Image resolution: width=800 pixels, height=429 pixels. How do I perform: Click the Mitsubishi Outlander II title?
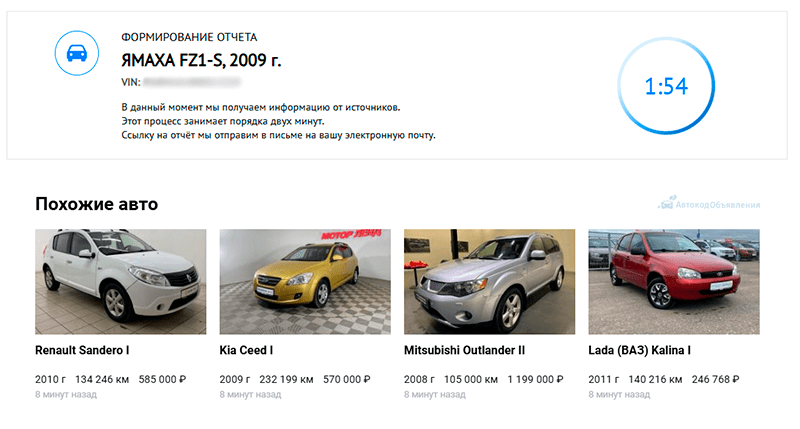pos(464,350)
